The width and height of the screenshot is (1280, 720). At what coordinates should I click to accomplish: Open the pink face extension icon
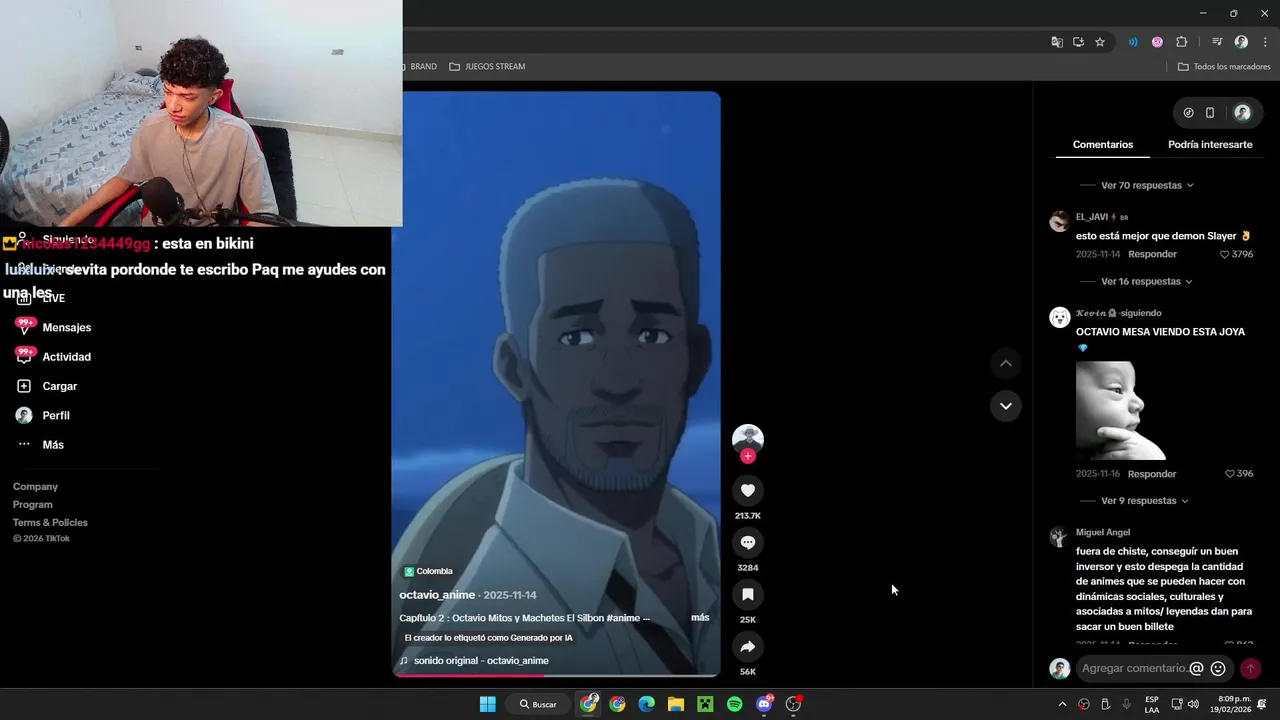pyautogui.click(x=1157, y=42)
